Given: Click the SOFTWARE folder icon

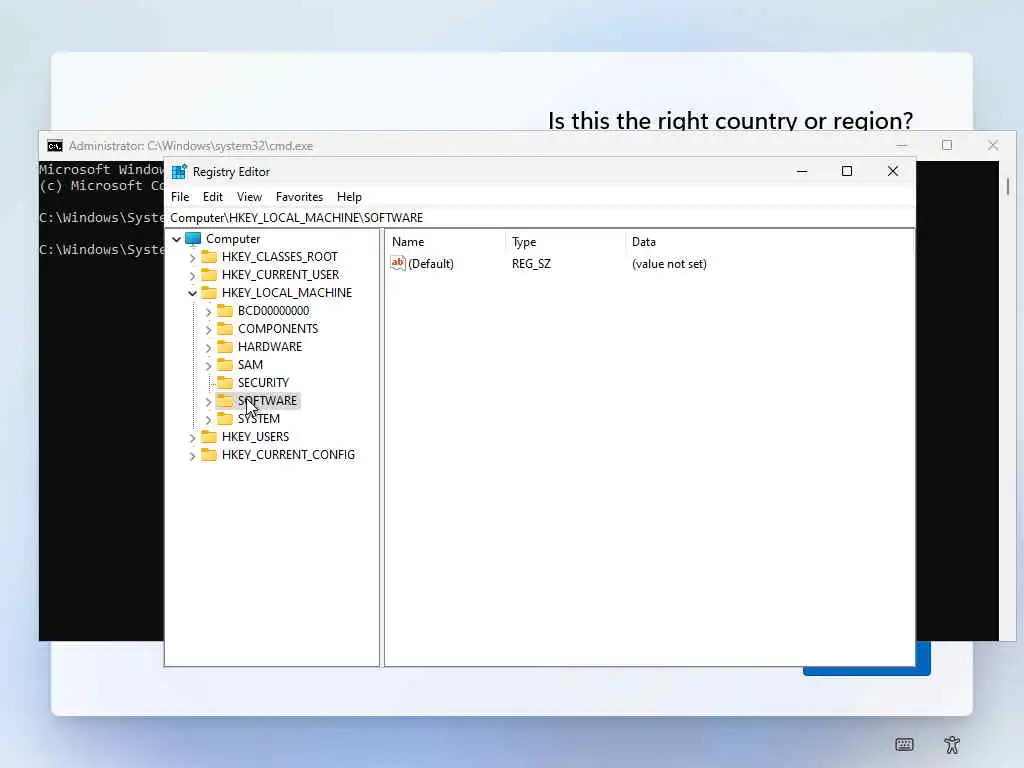Looking at the screenshot, I should 225,400.
